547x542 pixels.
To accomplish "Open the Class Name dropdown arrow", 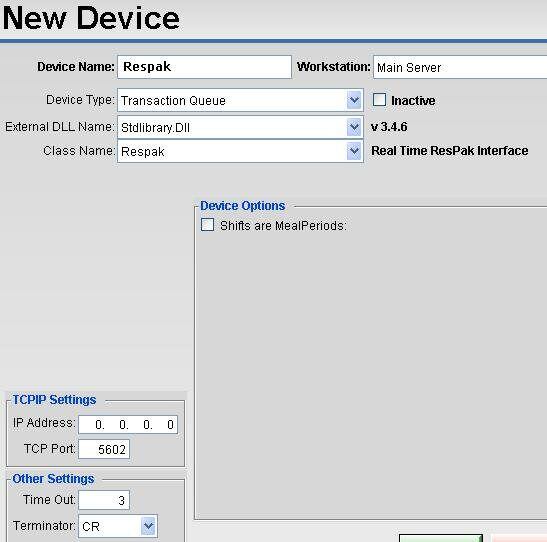I will pos(354,151).
